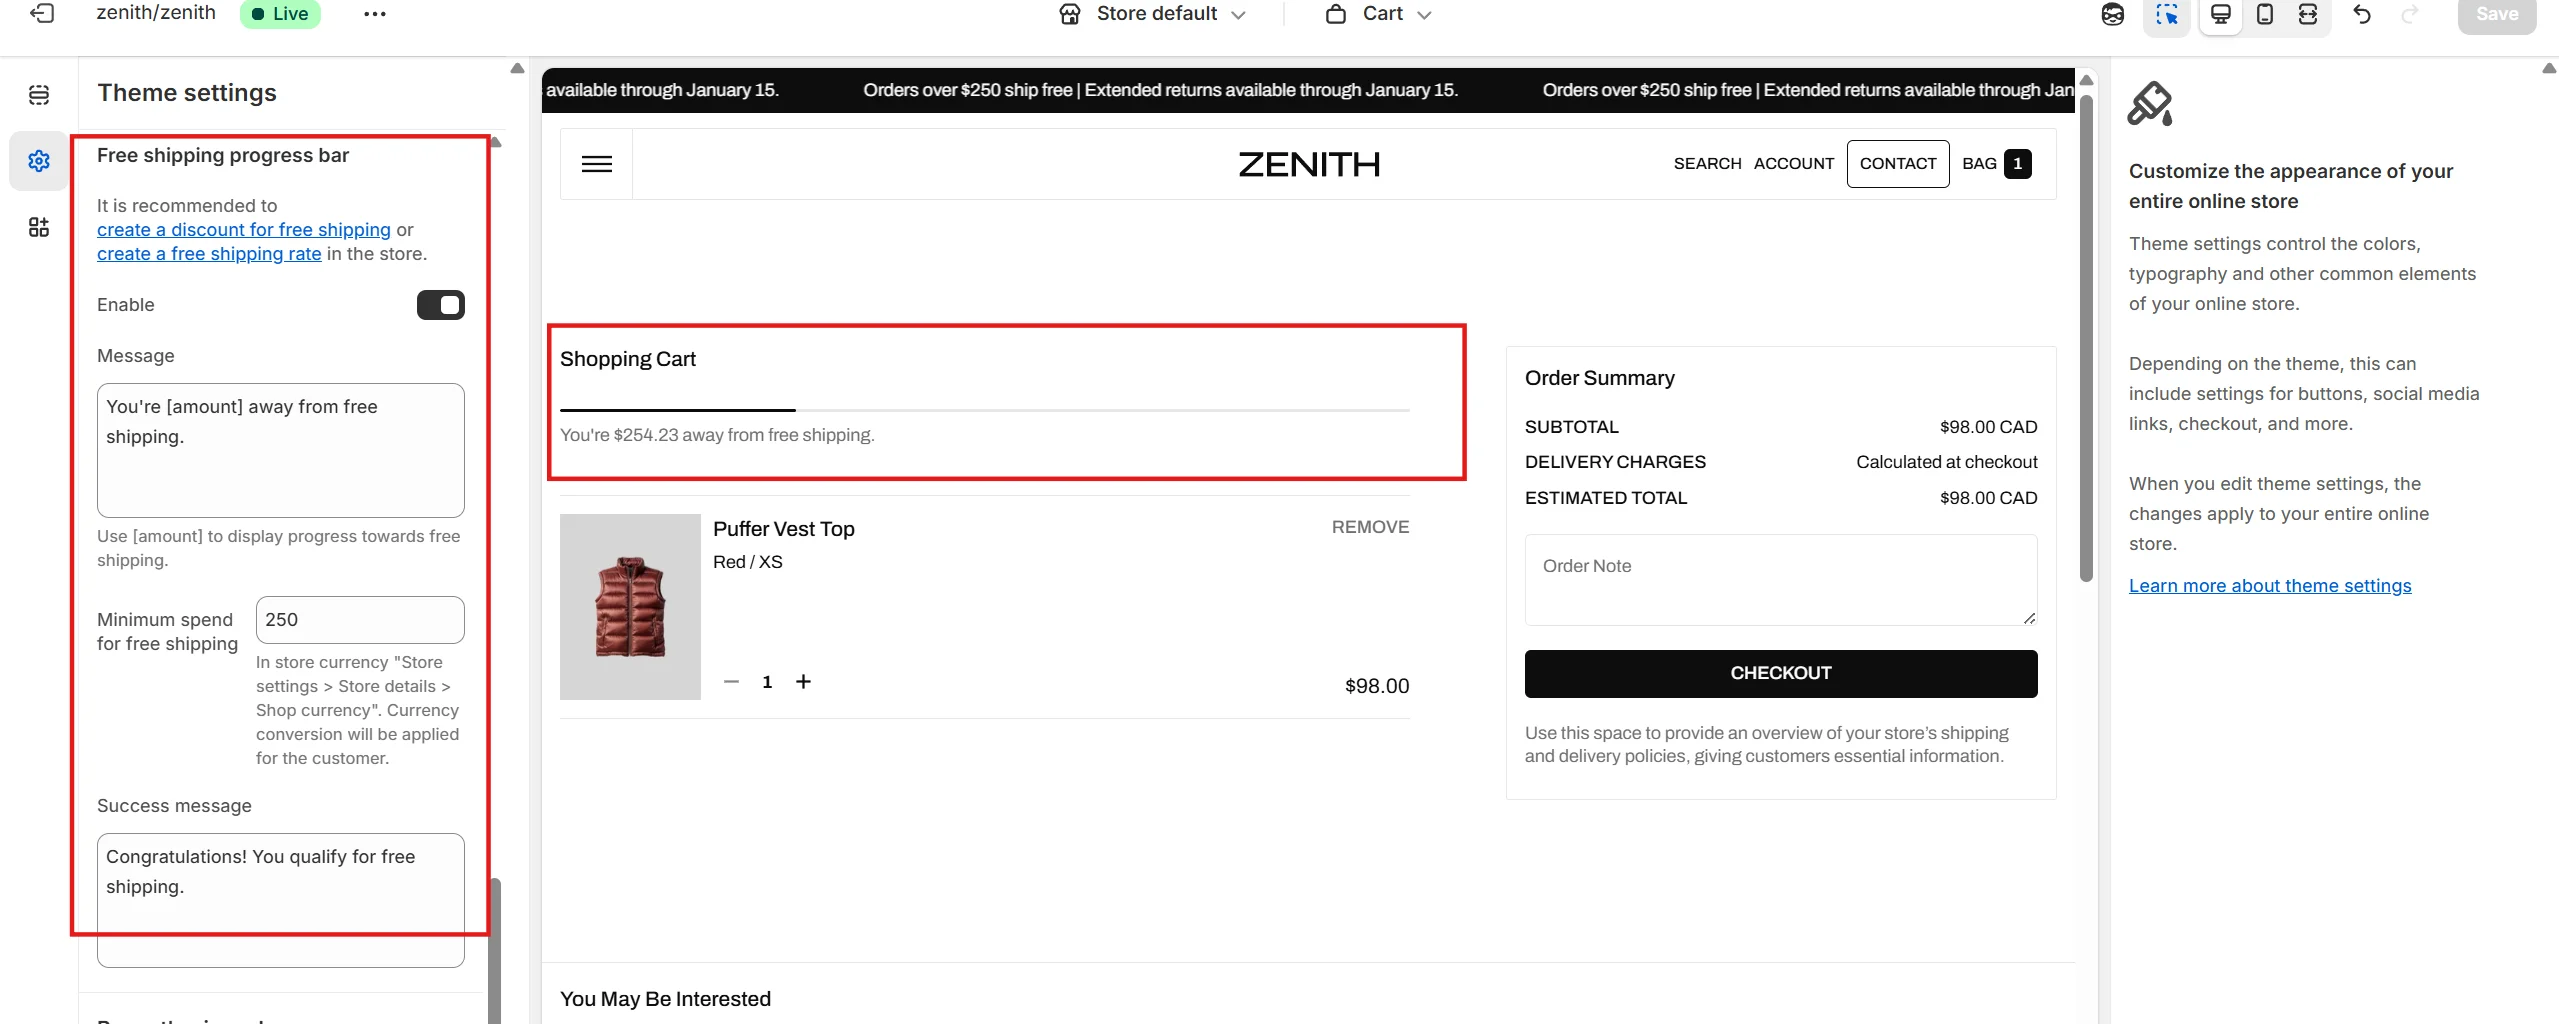
Task: Open the App embeds icon in sidebar
Action: 39,227
